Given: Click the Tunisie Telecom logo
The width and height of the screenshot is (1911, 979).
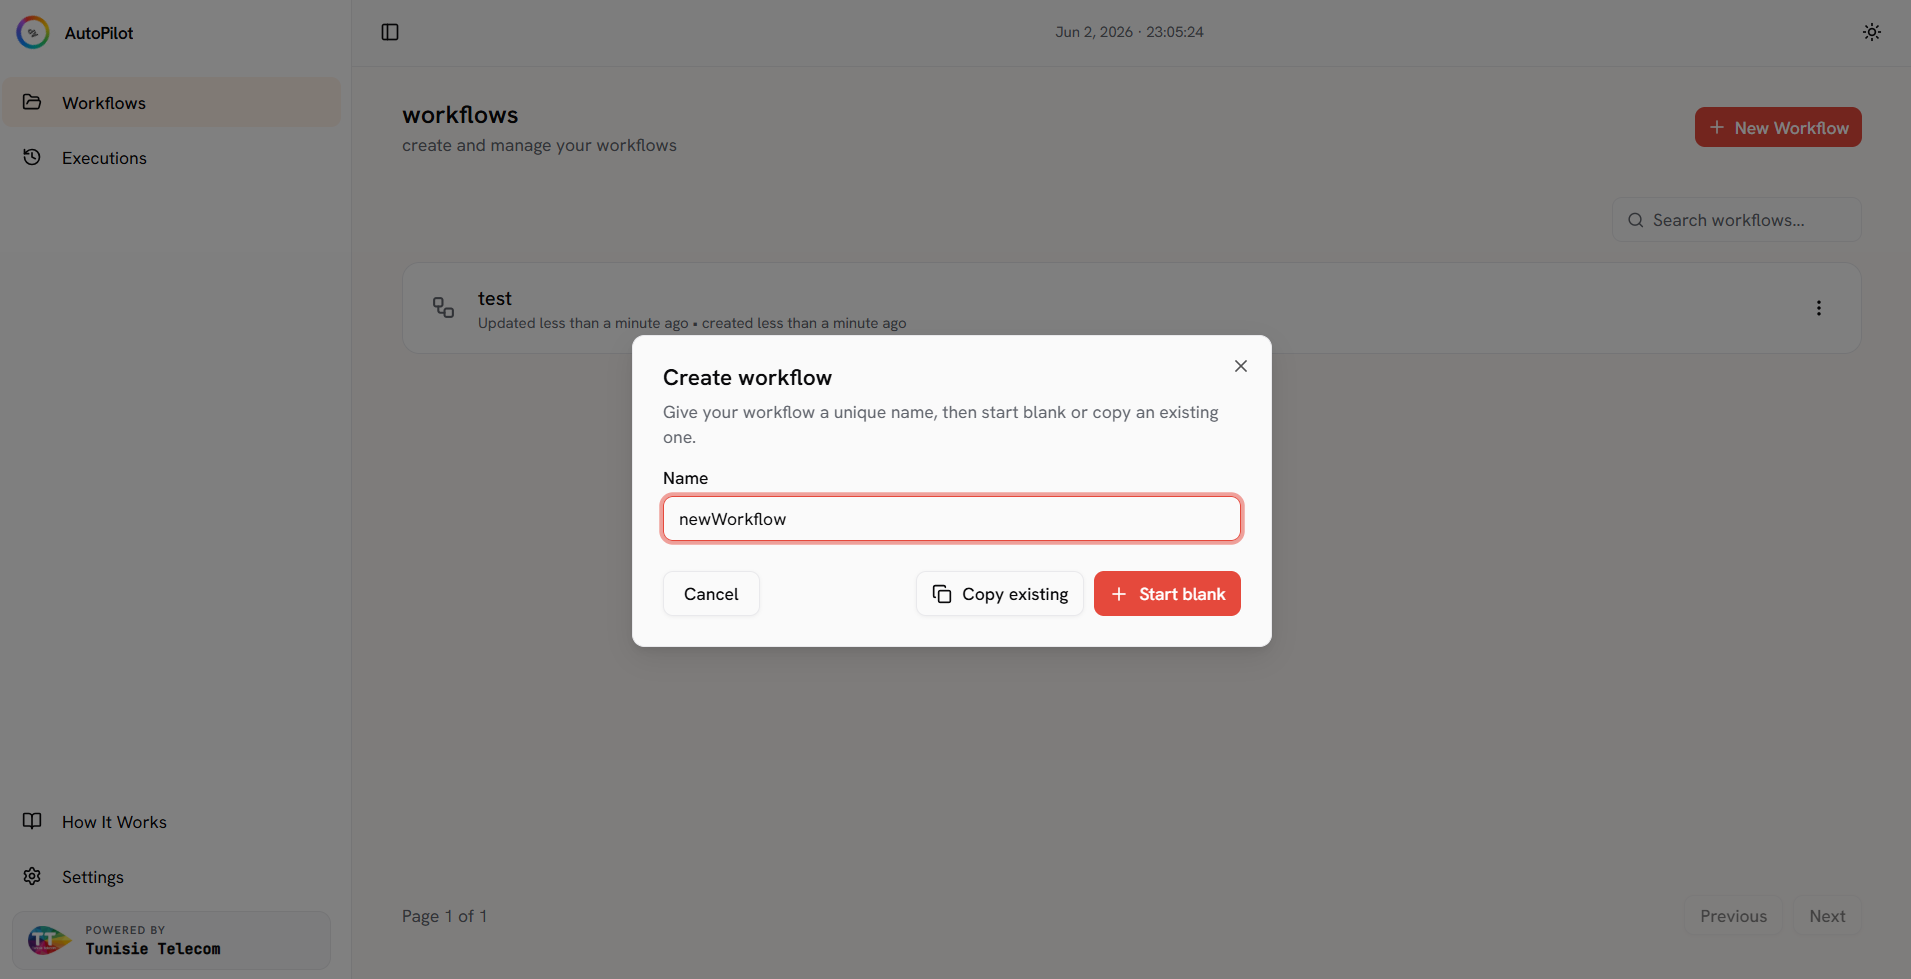Looking at the screenshot, I should pyautogui.click(x=48, y=940).
